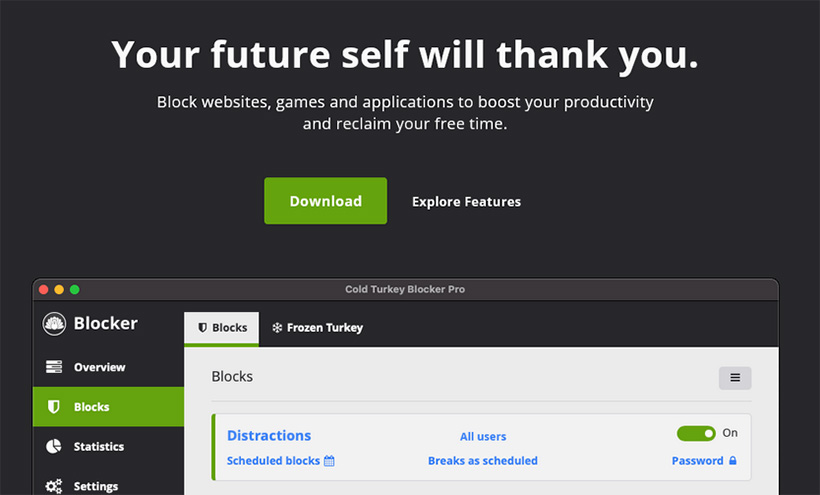The width and height of the screenshot is (820, 495).
Task: Click the shield icon on Blocks tab
Action: coord(202,328)
